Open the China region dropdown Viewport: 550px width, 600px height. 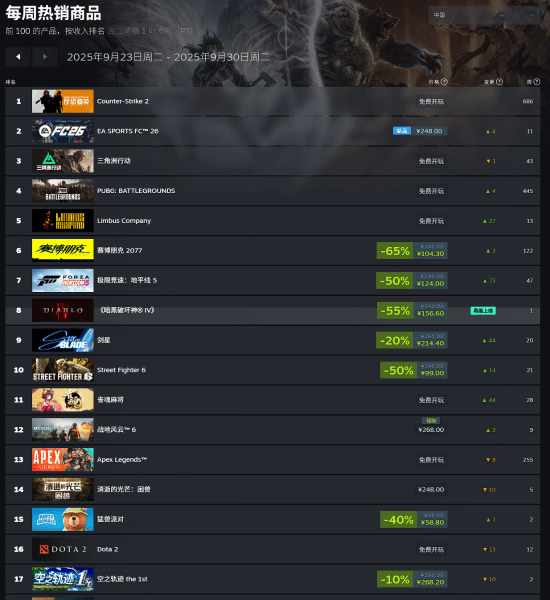click(x=484, y=15)
